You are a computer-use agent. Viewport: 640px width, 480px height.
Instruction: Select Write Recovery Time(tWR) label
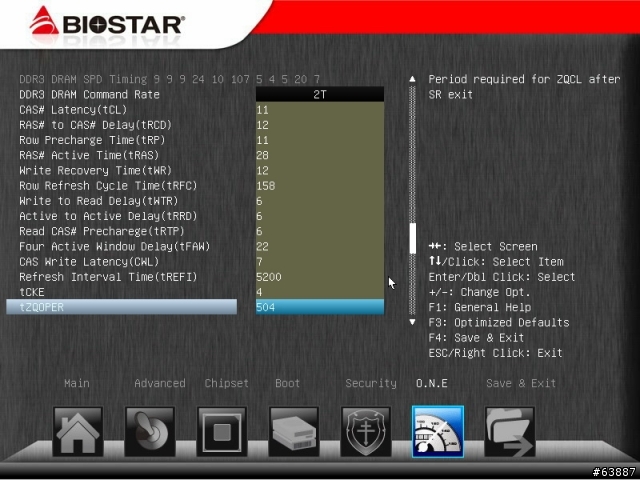[x=96, y=170]
